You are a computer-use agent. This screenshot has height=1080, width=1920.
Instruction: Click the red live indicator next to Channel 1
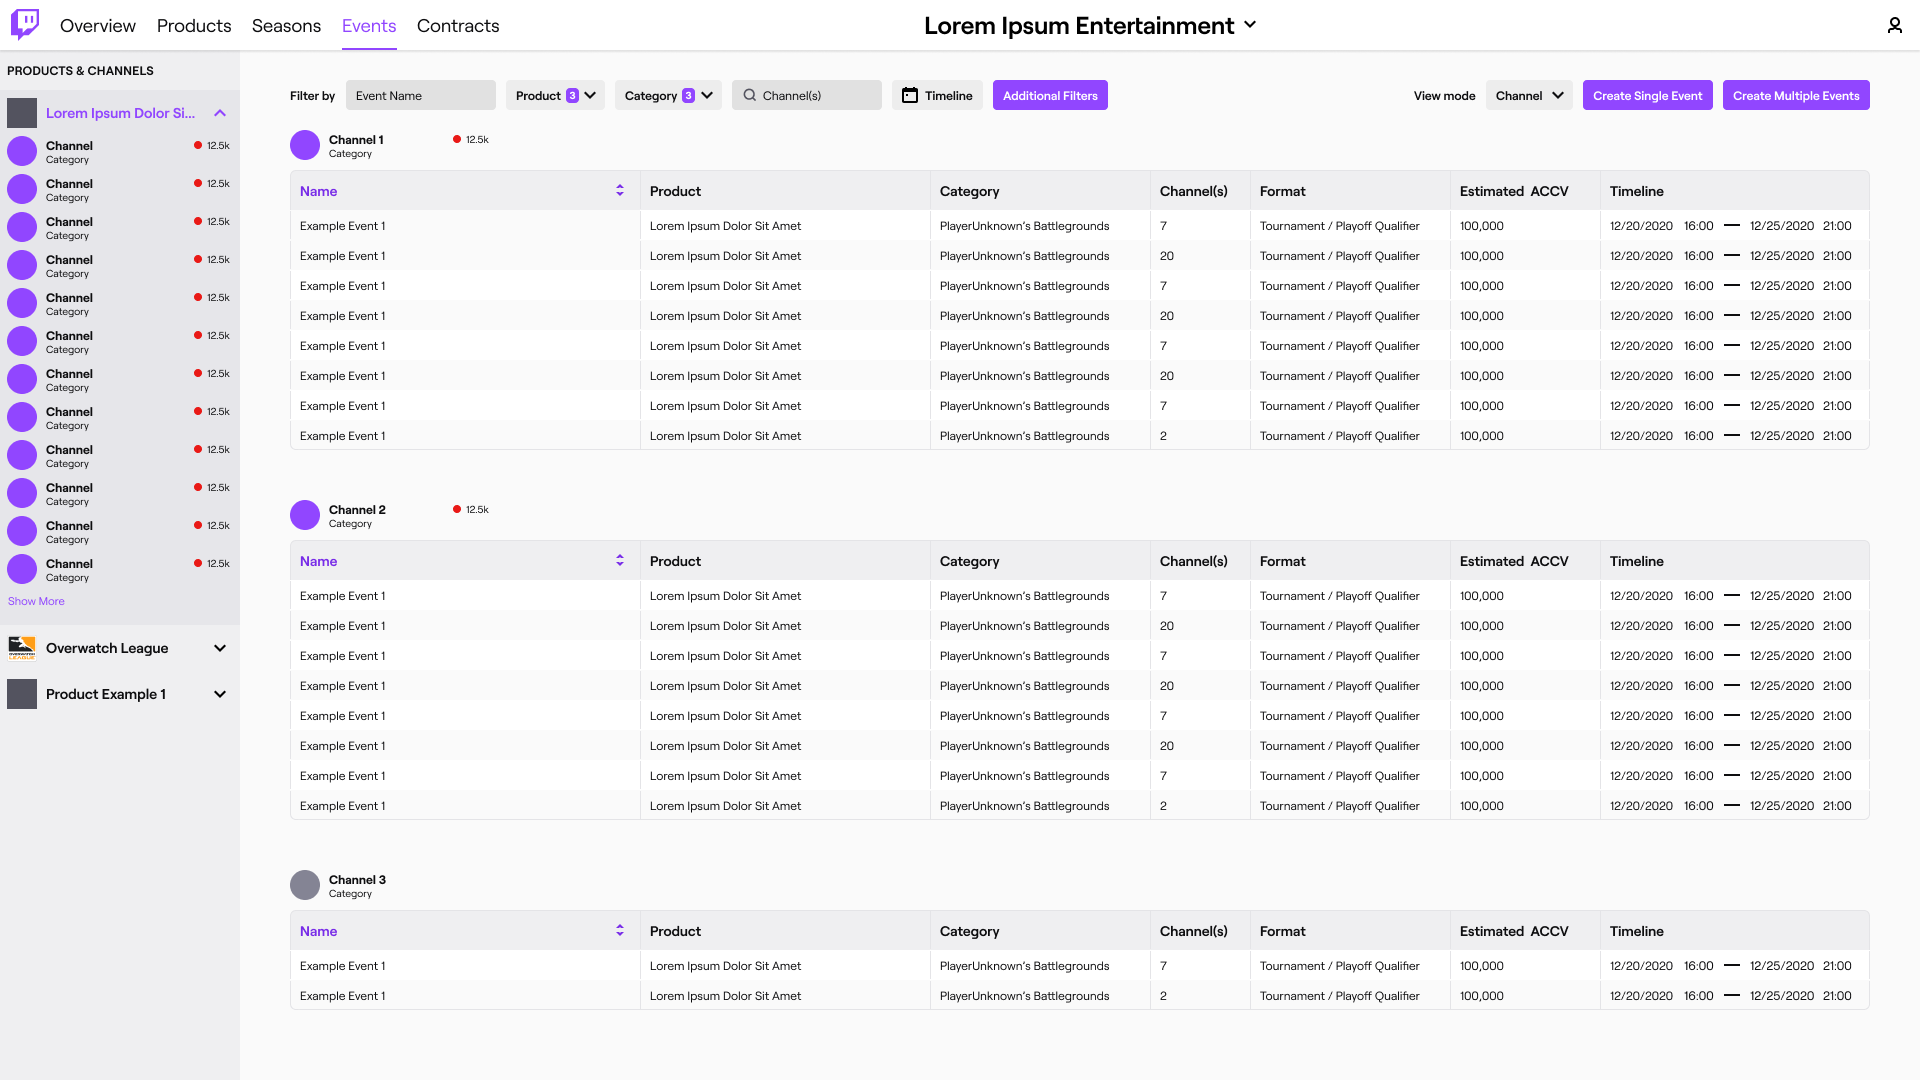(458, 139)
